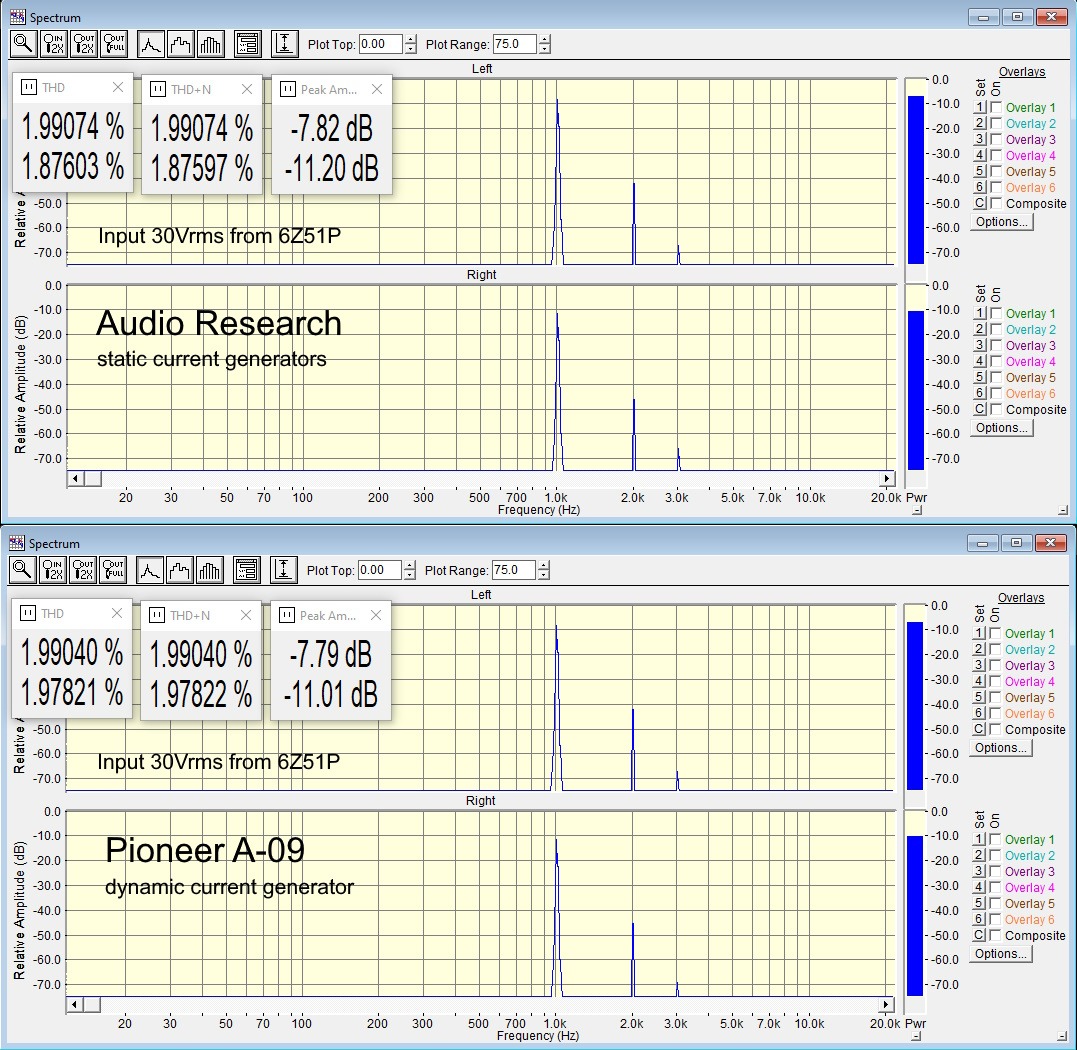Click Zoom Out Full icon in Audio Research window
1077x1050 pixels.
coord(115,44)
